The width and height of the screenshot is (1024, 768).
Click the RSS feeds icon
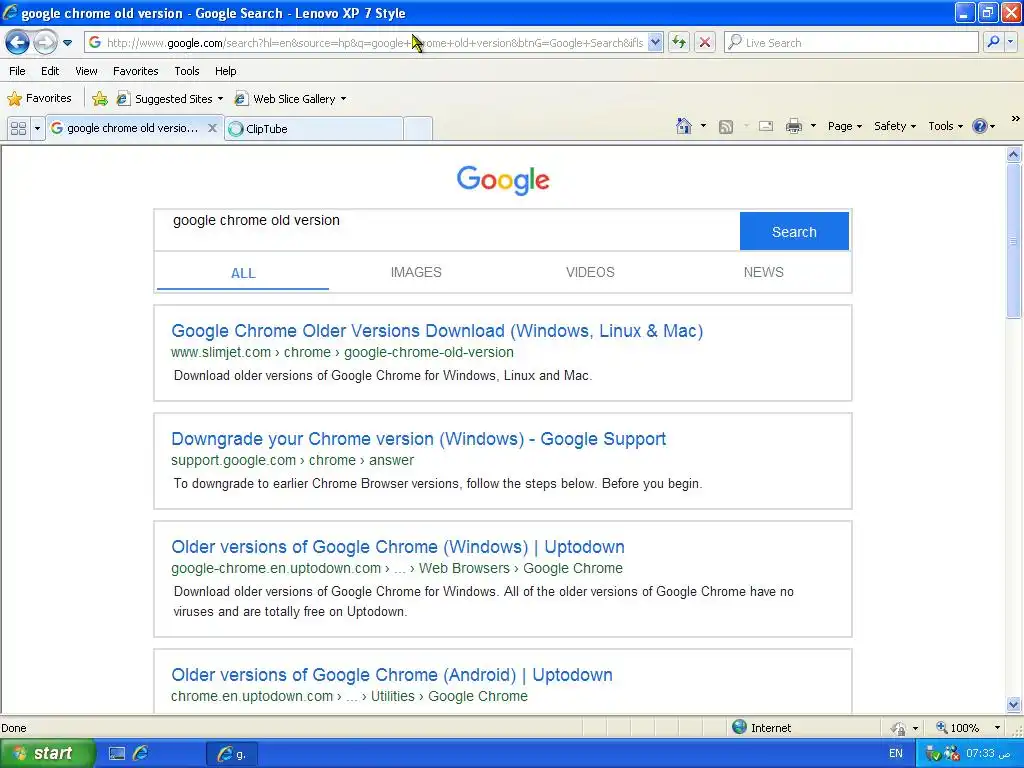[x=726, y=127]
